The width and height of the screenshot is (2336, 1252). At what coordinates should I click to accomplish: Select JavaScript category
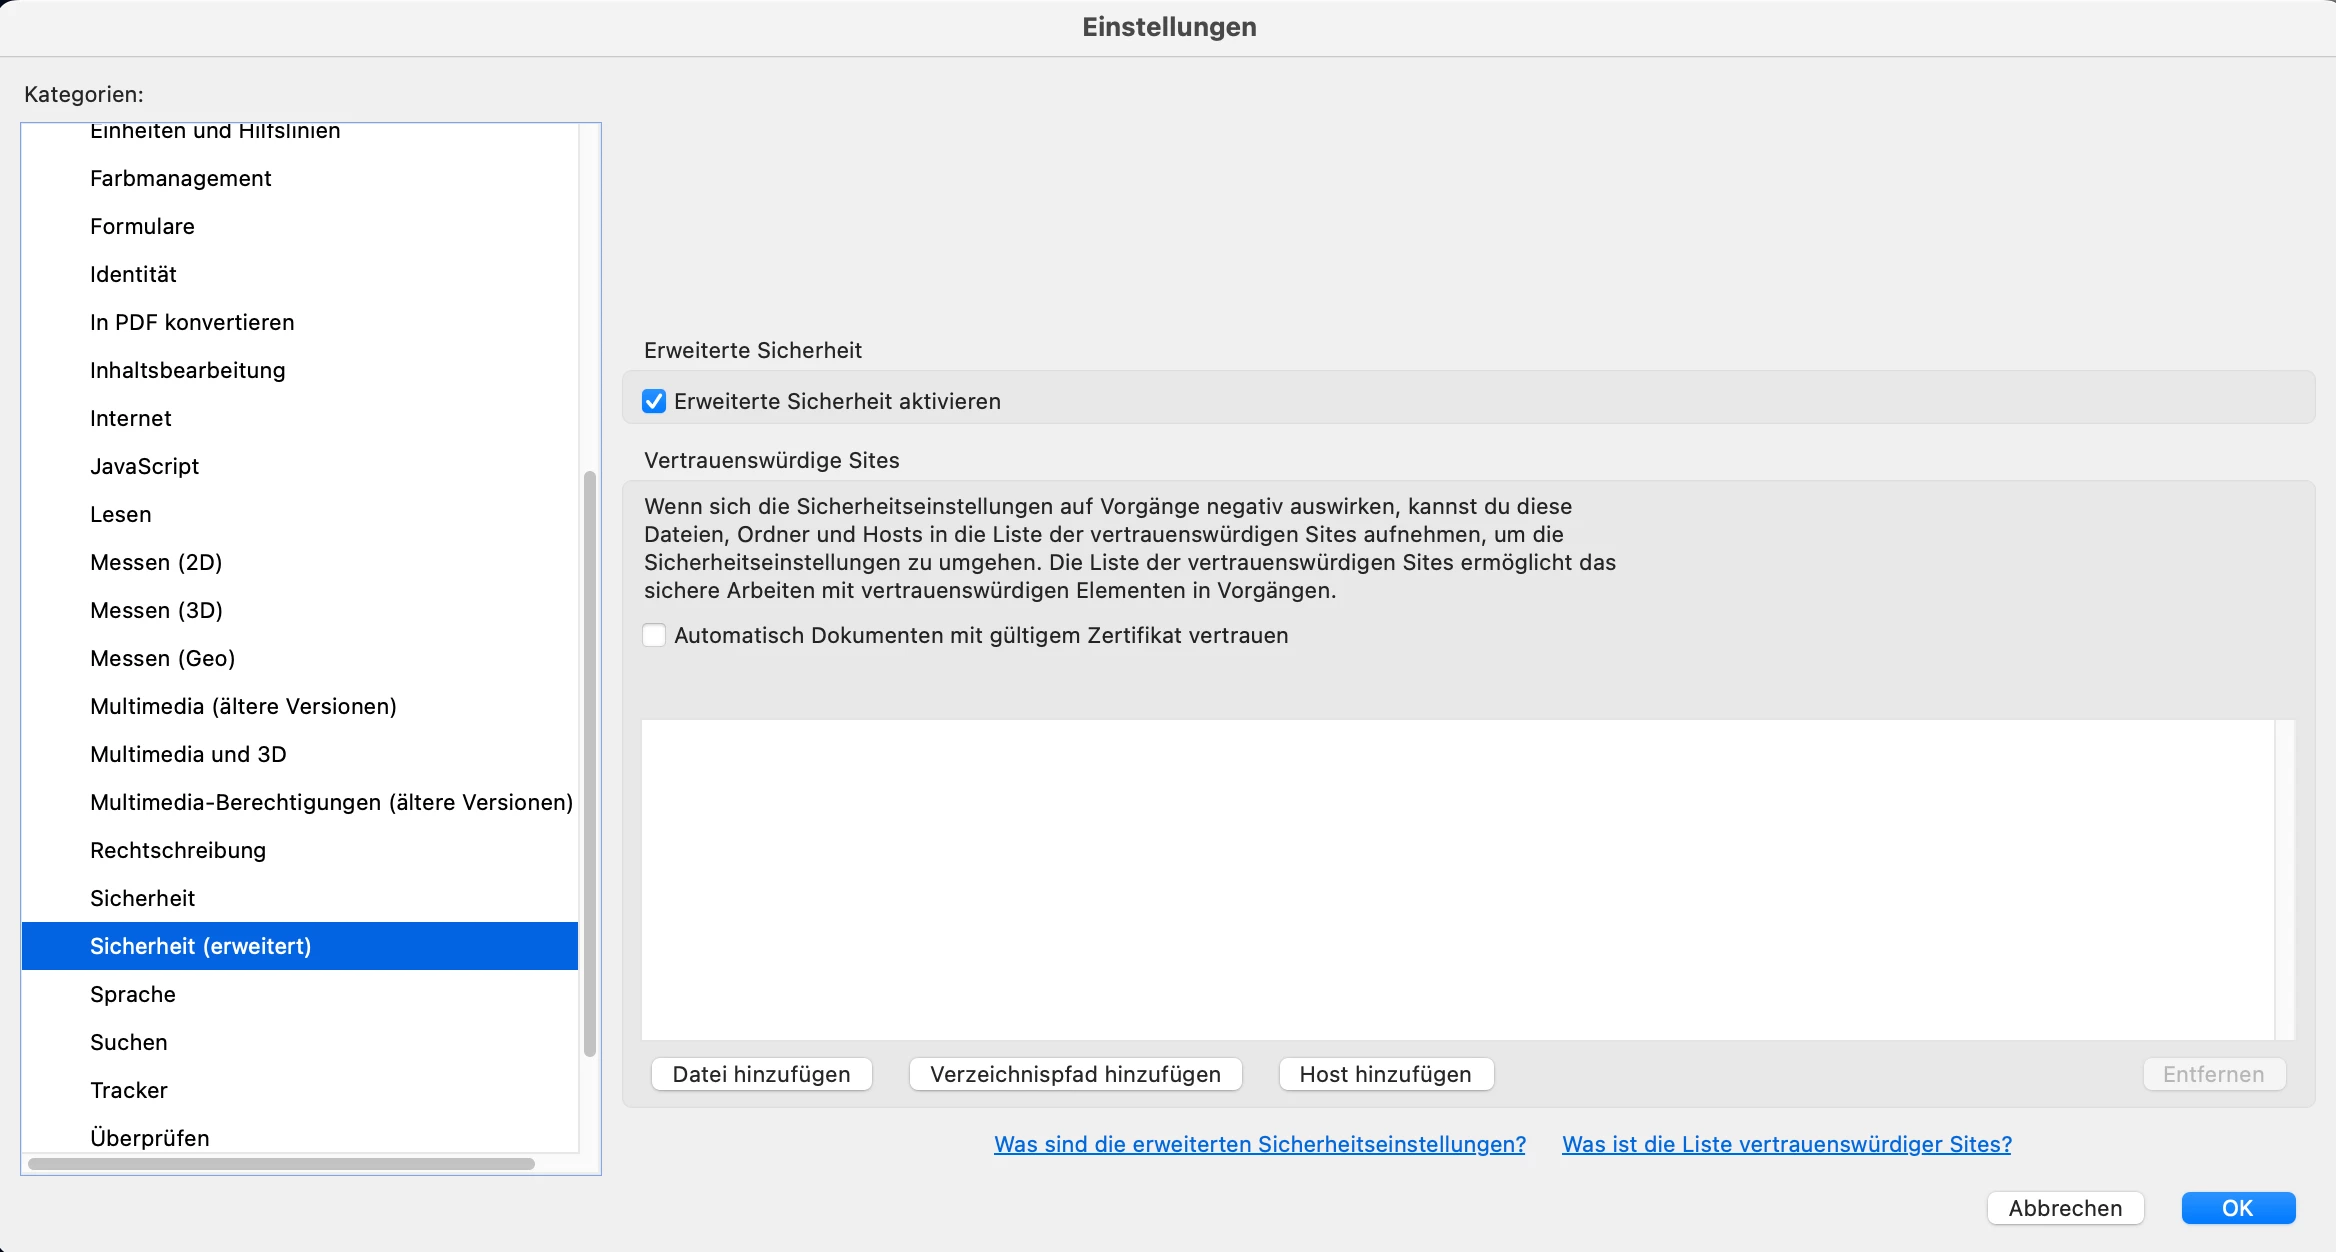(145, 466)
